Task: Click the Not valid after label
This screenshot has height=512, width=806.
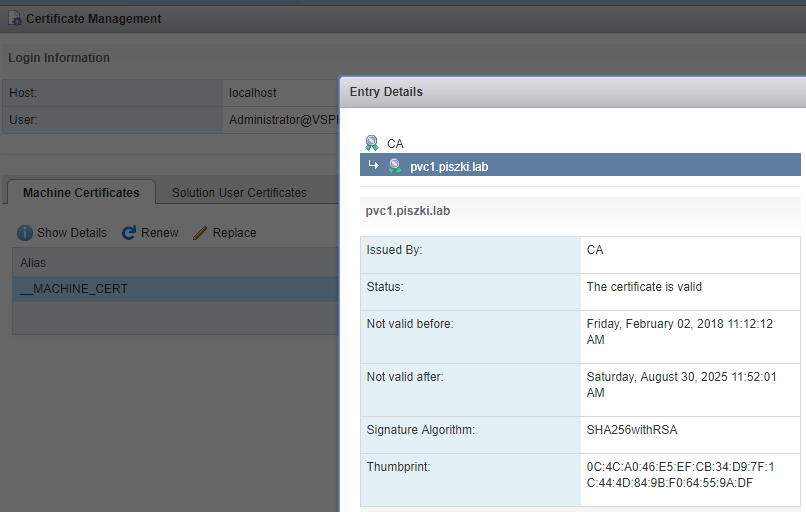Action: click(x=405, y=377)
